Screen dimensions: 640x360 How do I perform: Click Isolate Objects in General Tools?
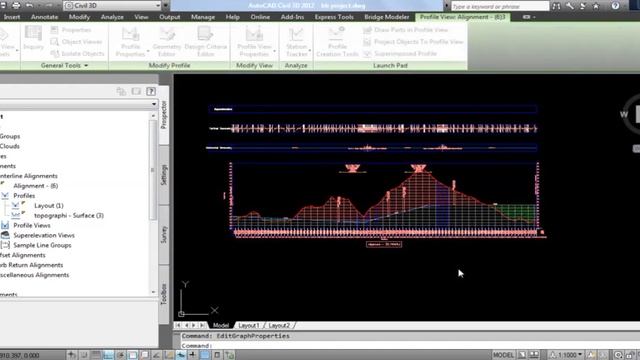tap(78, 53)
